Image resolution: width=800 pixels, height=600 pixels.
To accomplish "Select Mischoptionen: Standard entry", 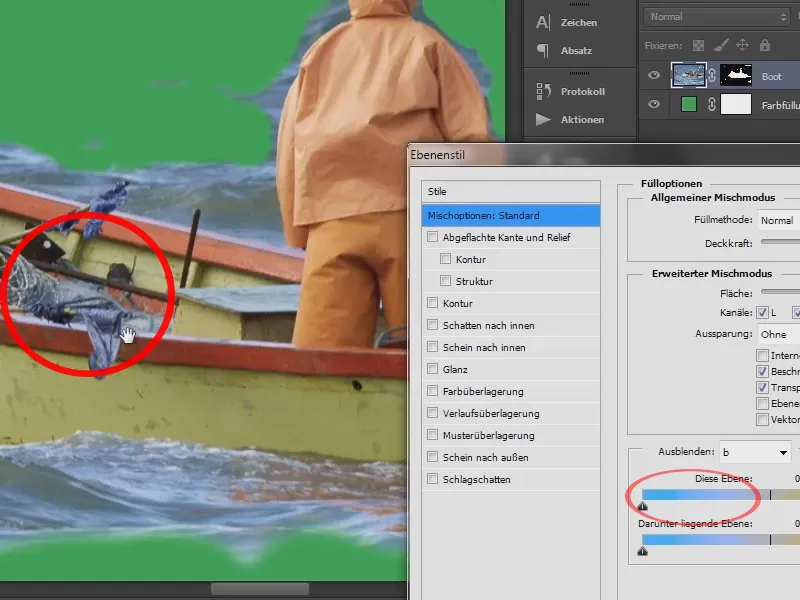I will coord(511,215).
